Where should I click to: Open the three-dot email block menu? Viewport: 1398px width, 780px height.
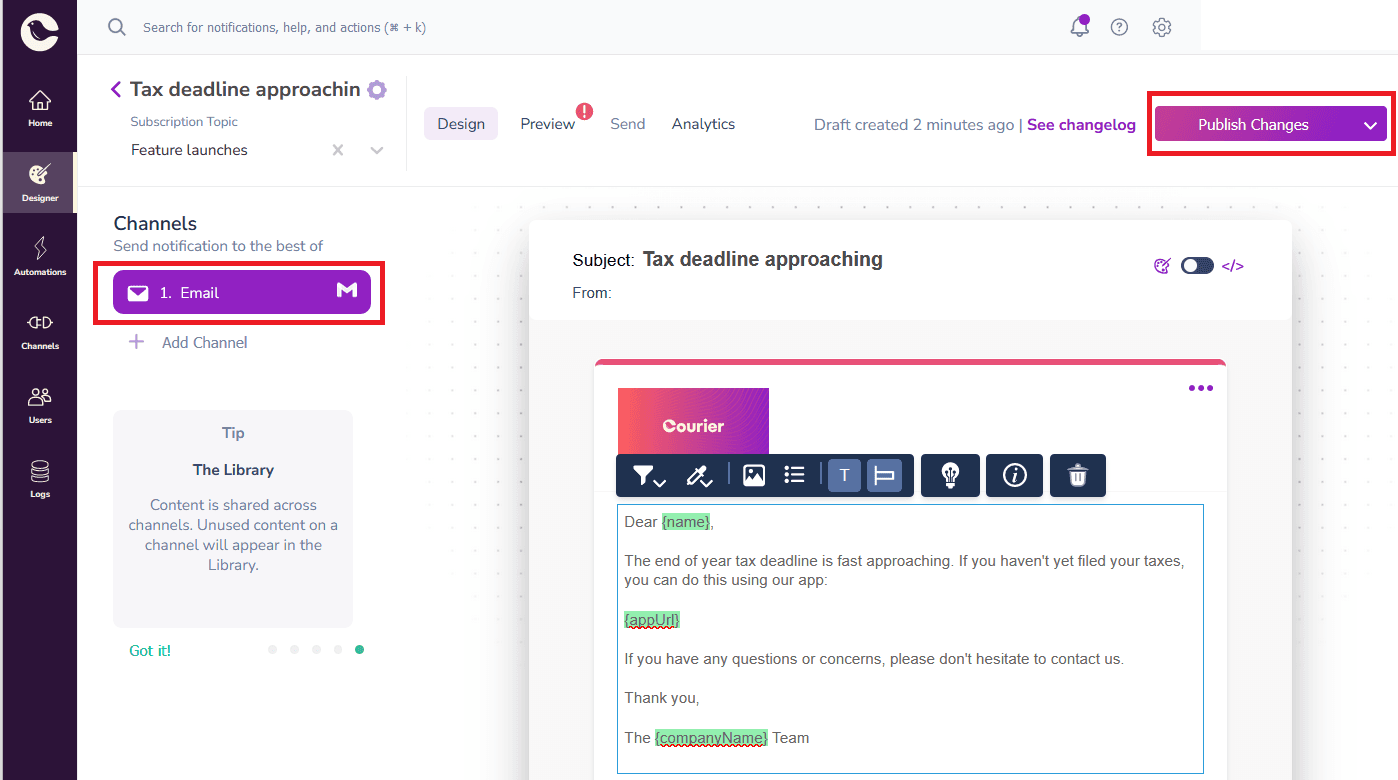[1200, 388]
